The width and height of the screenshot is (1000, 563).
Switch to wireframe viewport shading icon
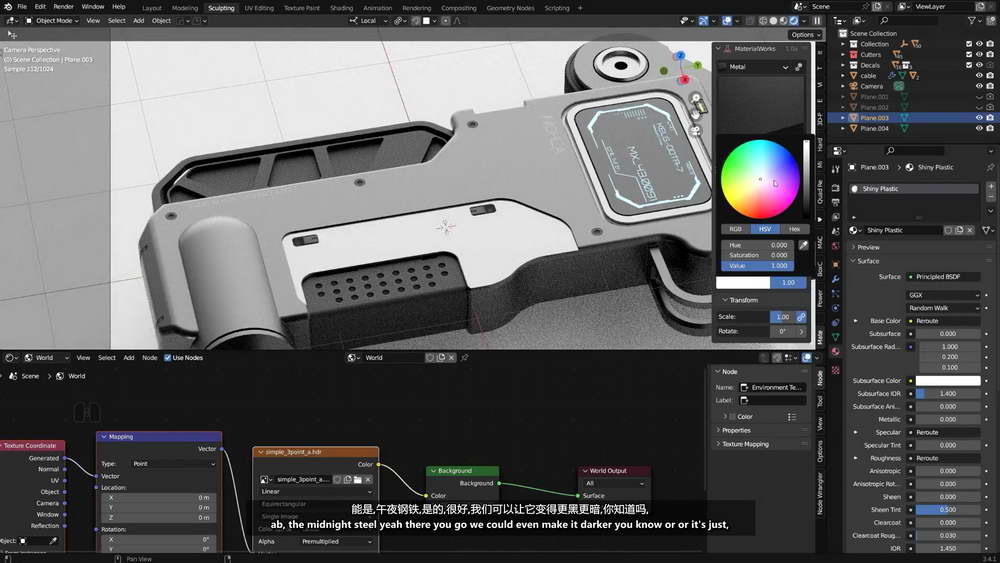[763, 20]
